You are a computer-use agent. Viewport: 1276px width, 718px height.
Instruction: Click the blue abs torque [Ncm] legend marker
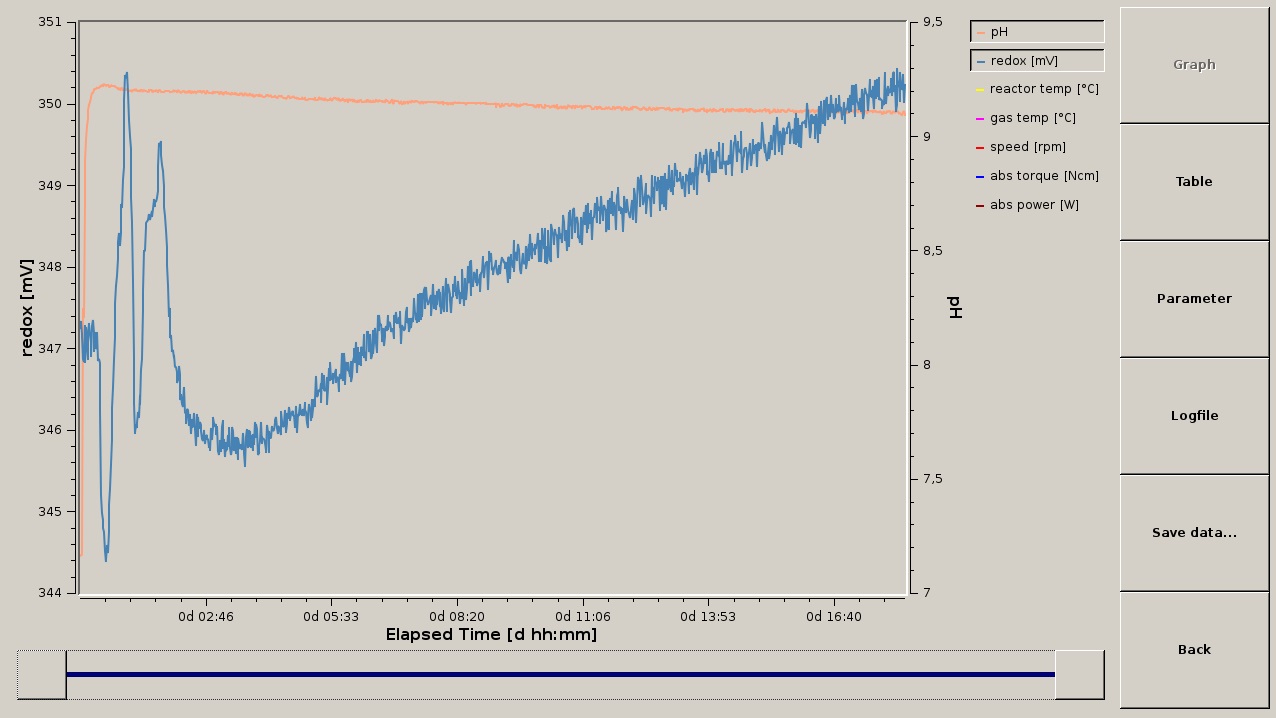point(978,175)
